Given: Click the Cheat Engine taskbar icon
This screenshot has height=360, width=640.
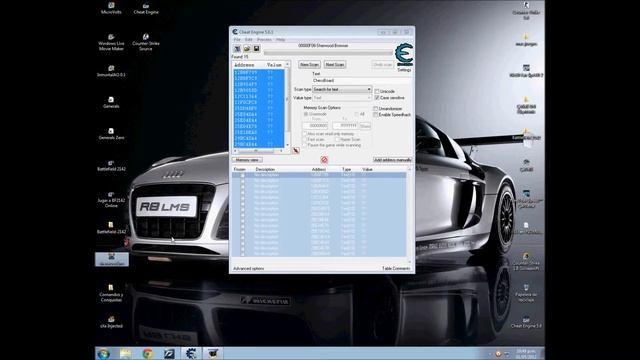Looking at the screenshot, I should pyautogui.click(x=191, y=353).
